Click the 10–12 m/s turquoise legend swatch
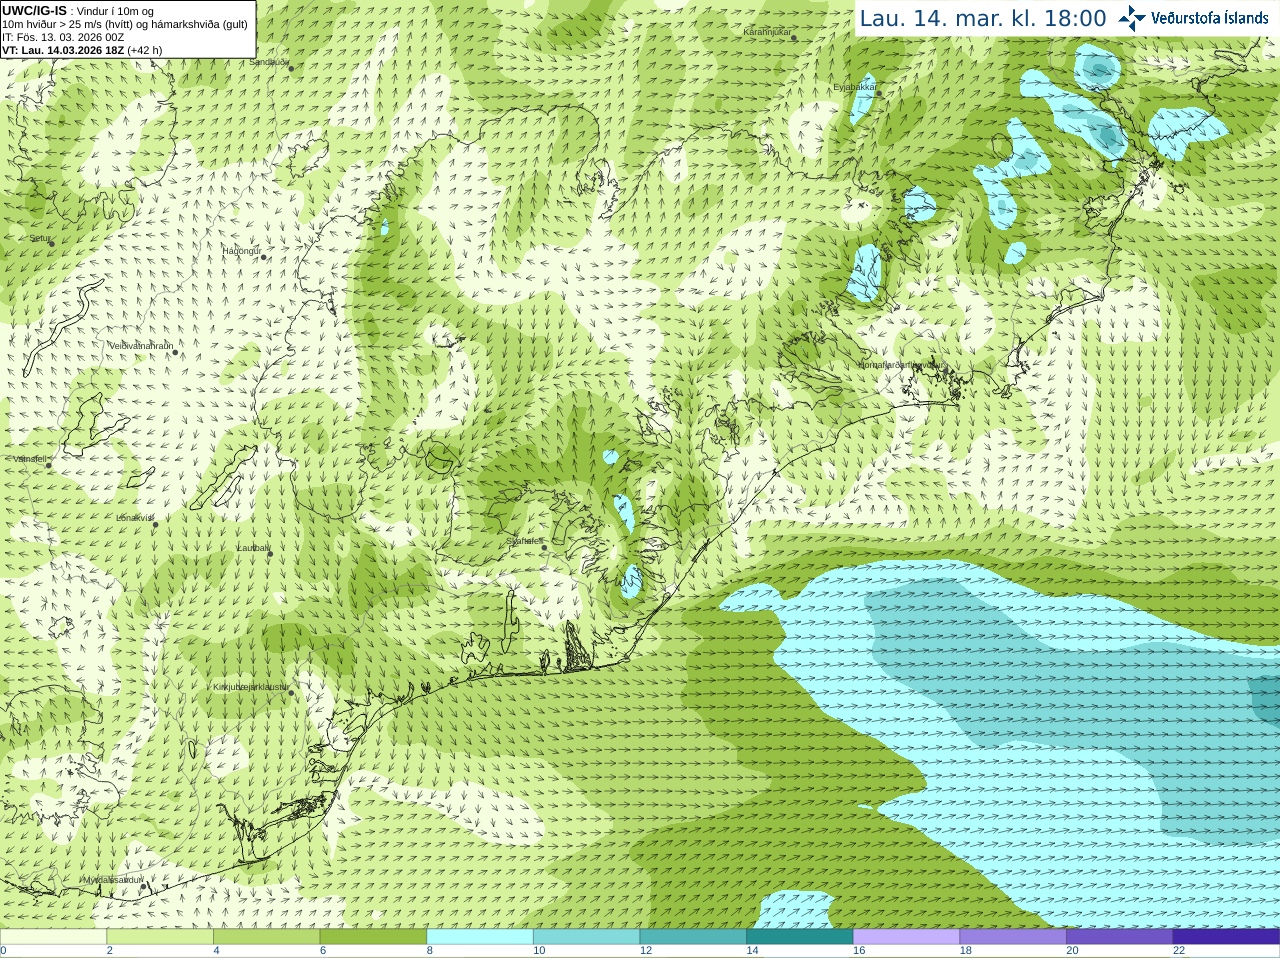This screenshot has height=958, width=1280. pyautogui.click(x=586, y=937)
